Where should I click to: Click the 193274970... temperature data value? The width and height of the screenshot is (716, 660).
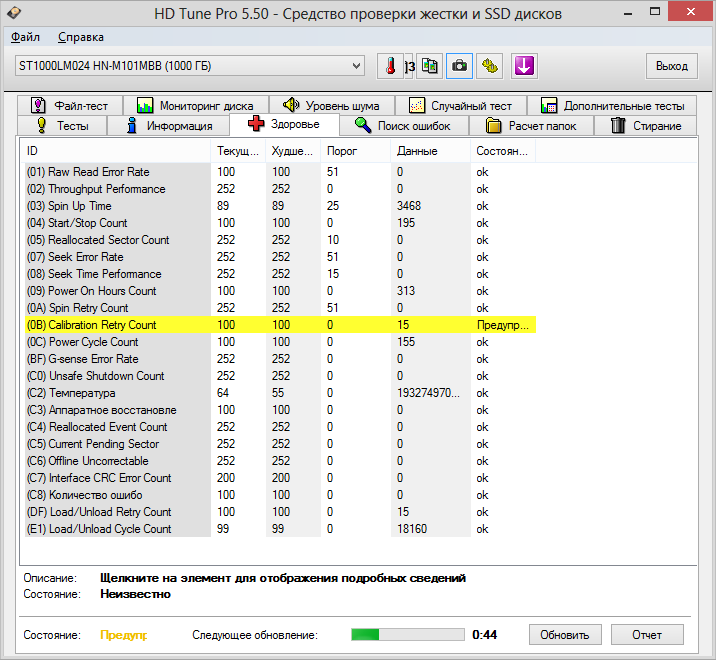click(428, 393)
